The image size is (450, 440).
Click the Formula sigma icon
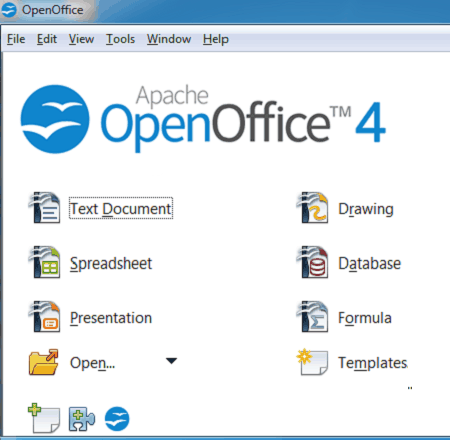pyautogui.click(x=313, y=317)
